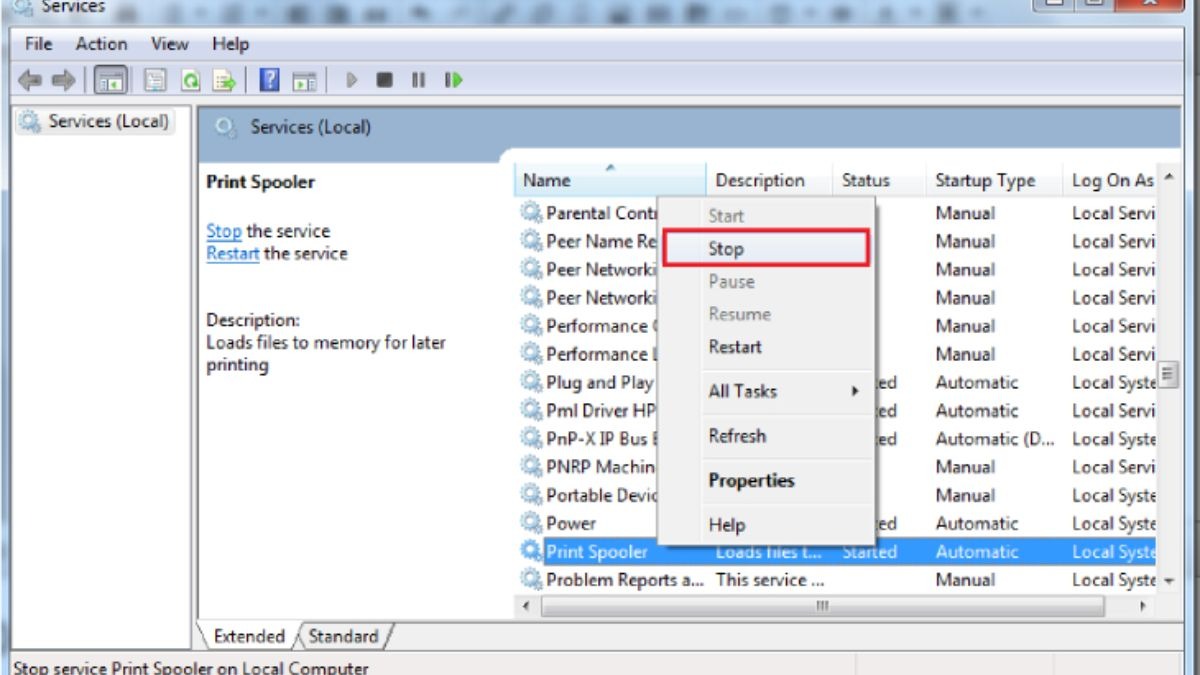1200x675 pixels.
Task: Click the Export List toolbar icon
Action: tap(224, 80)
